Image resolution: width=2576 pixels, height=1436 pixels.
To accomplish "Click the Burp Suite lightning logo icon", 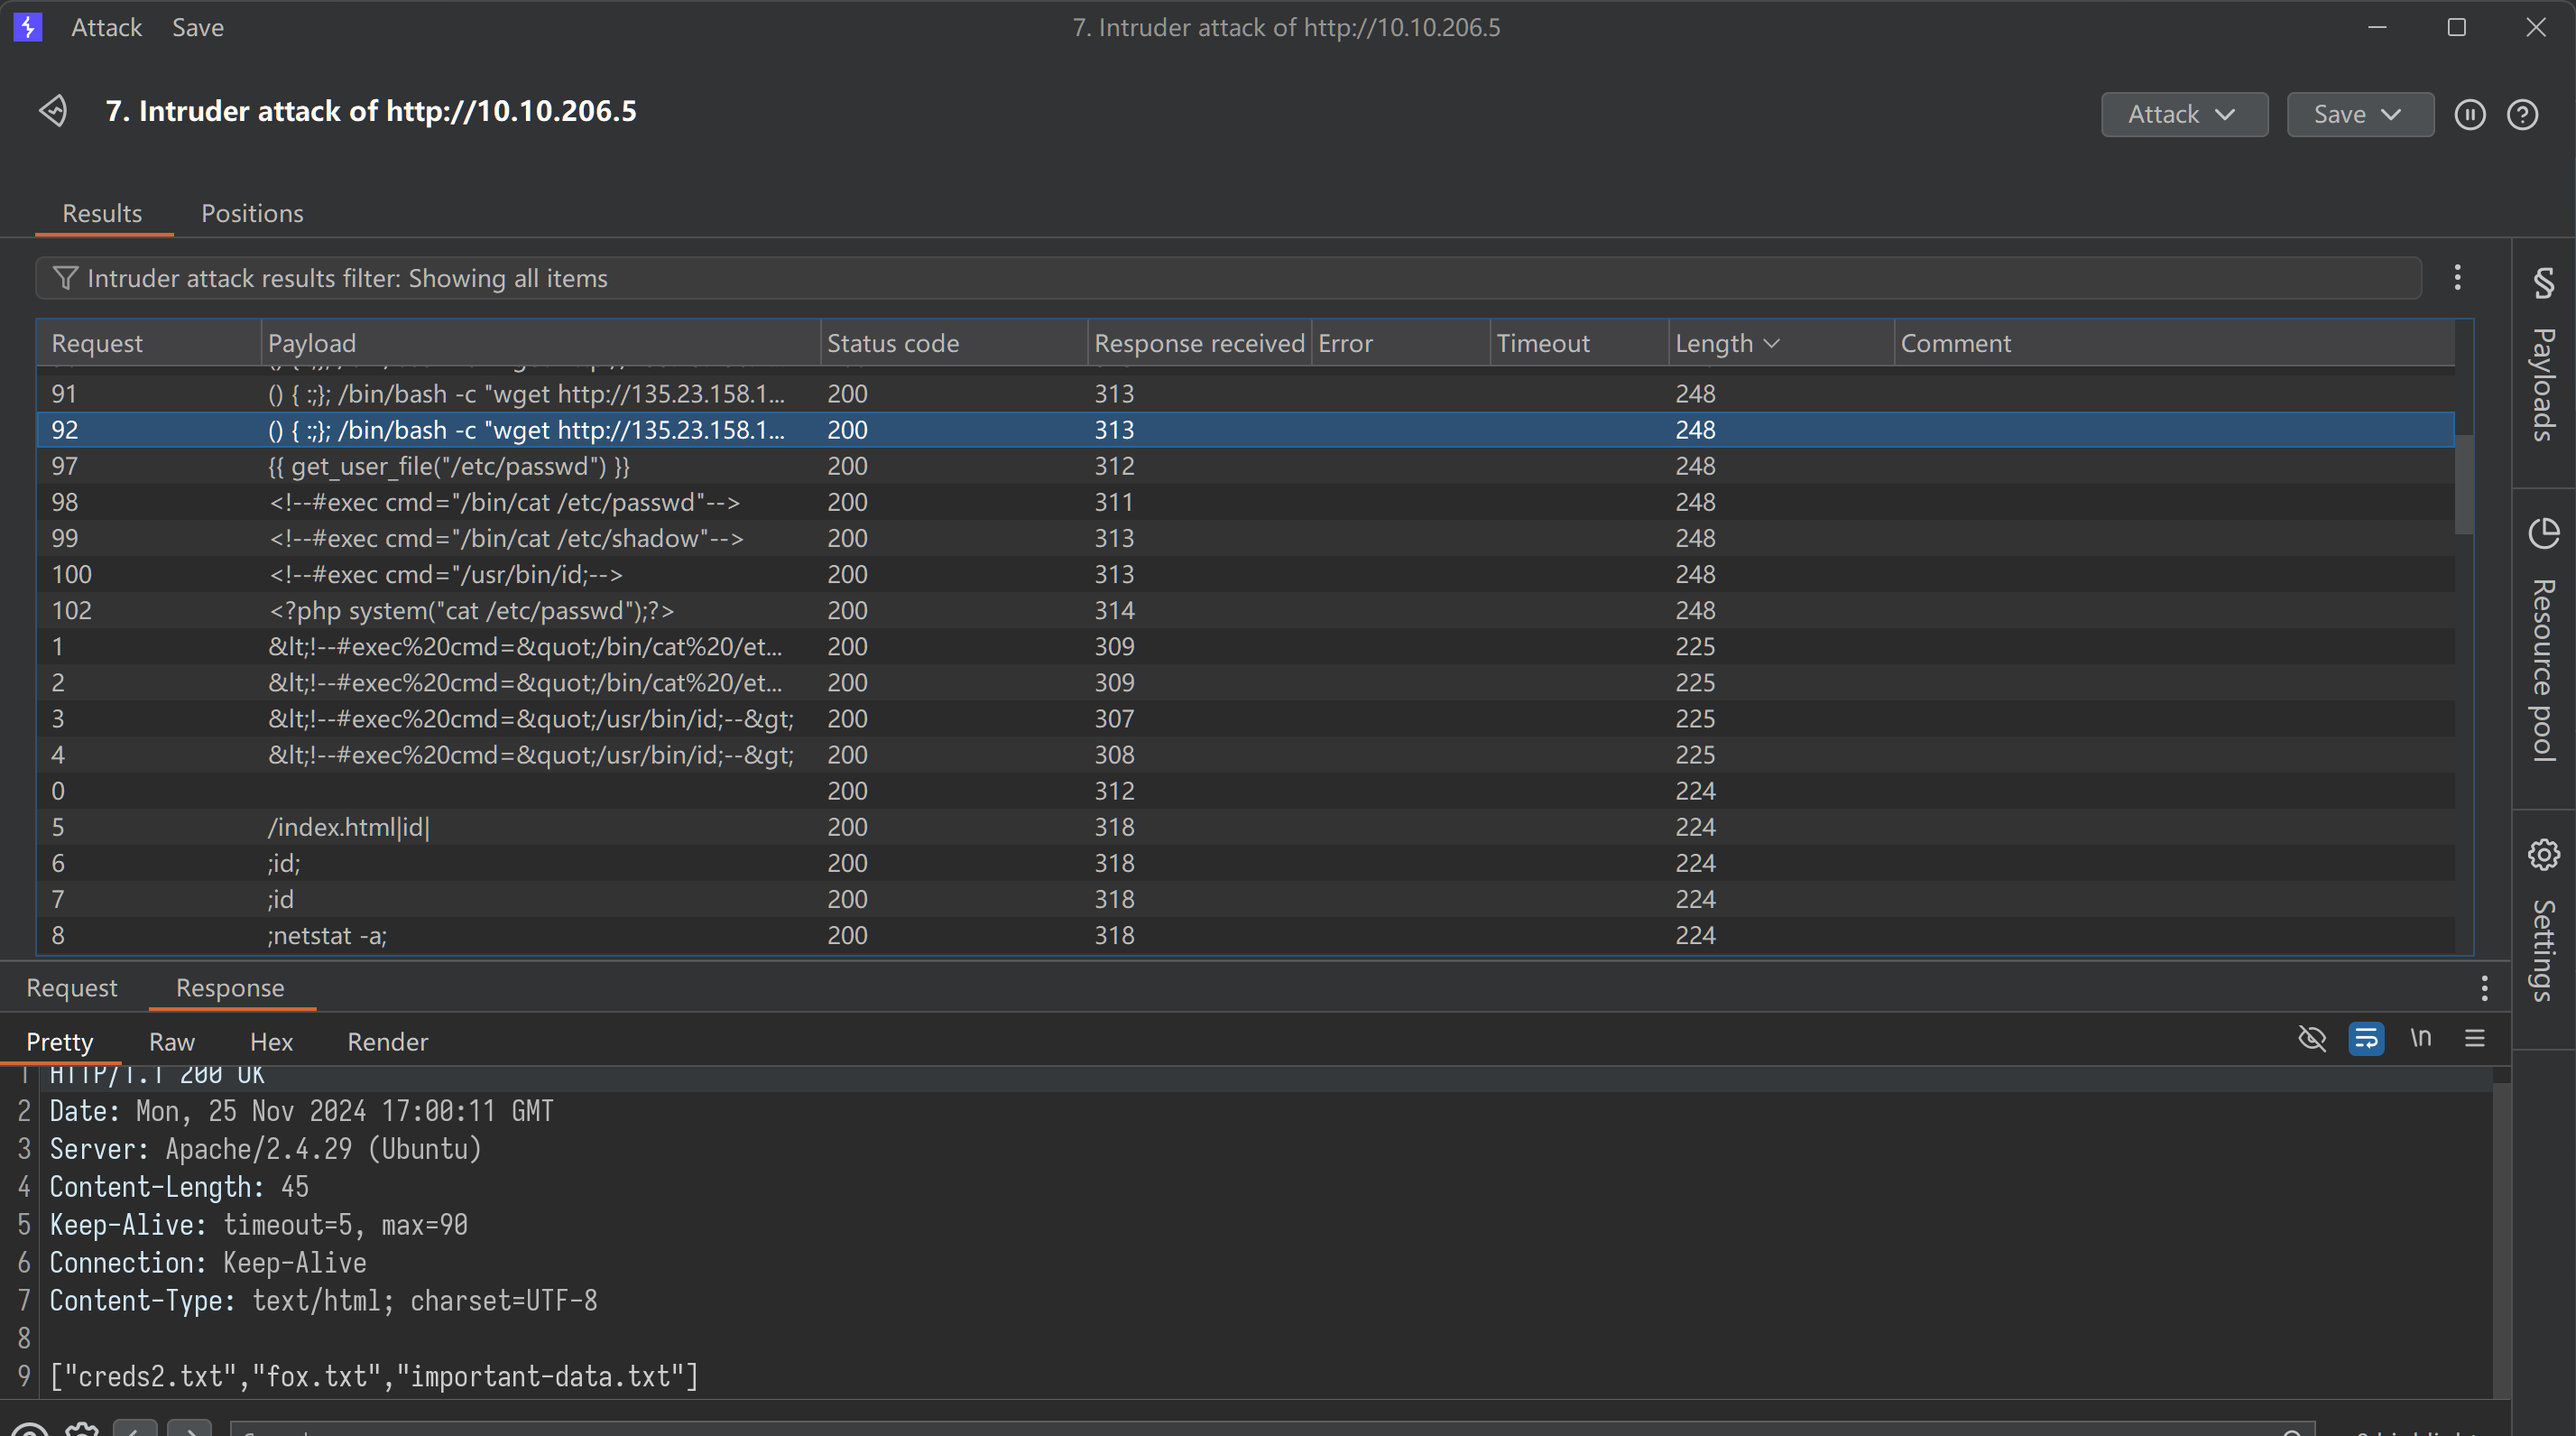I will (x=28, y=27).
